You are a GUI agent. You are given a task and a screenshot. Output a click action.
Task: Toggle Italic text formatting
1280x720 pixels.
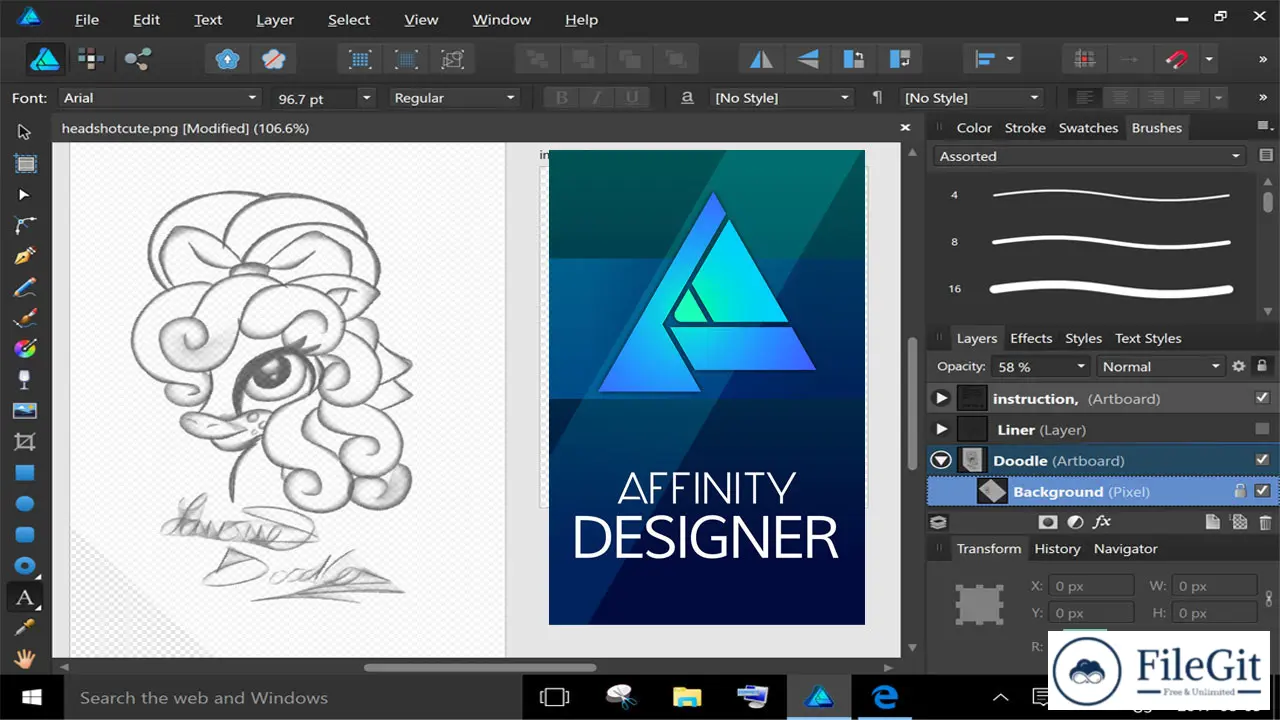pos(597,98)
